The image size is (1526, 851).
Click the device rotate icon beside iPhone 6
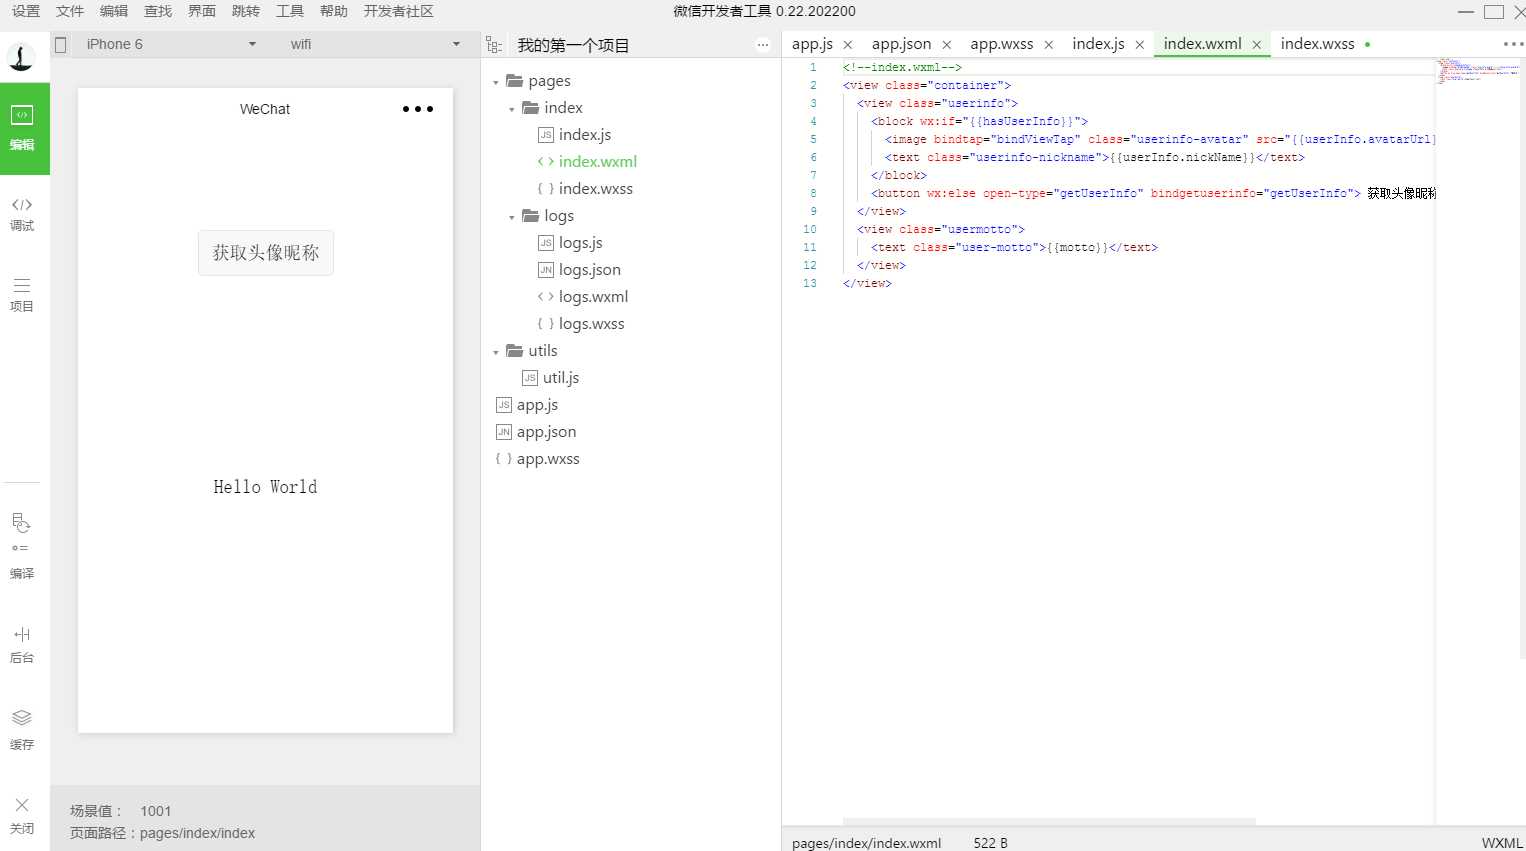(61, 44)
